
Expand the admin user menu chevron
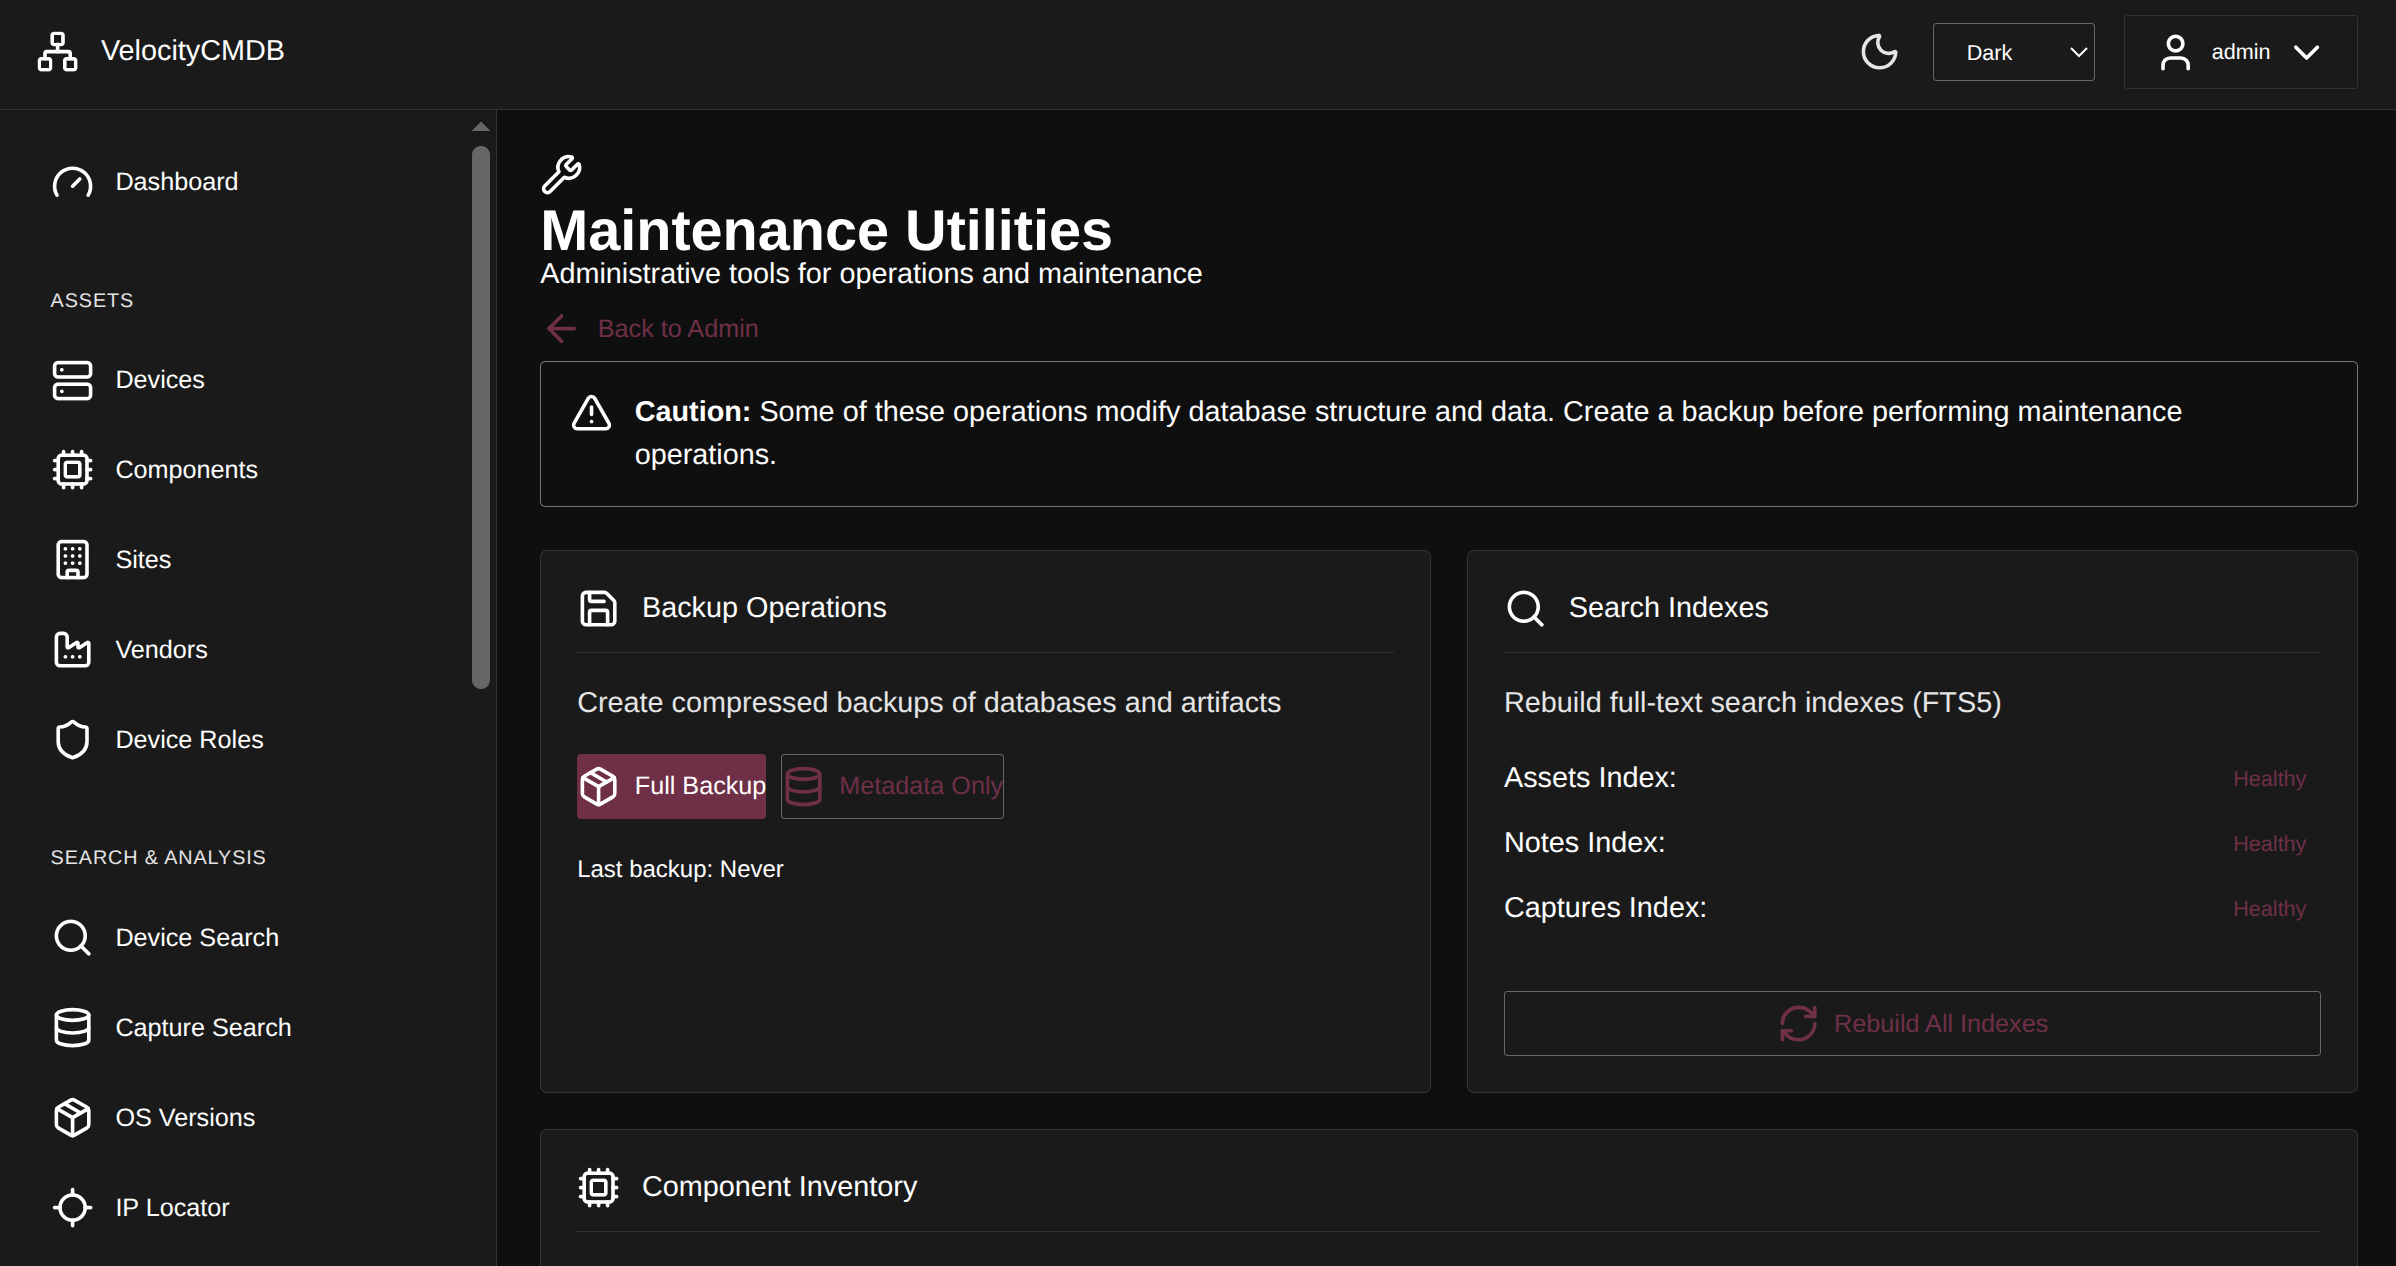pyautogui.click(x=2307, y=52)
